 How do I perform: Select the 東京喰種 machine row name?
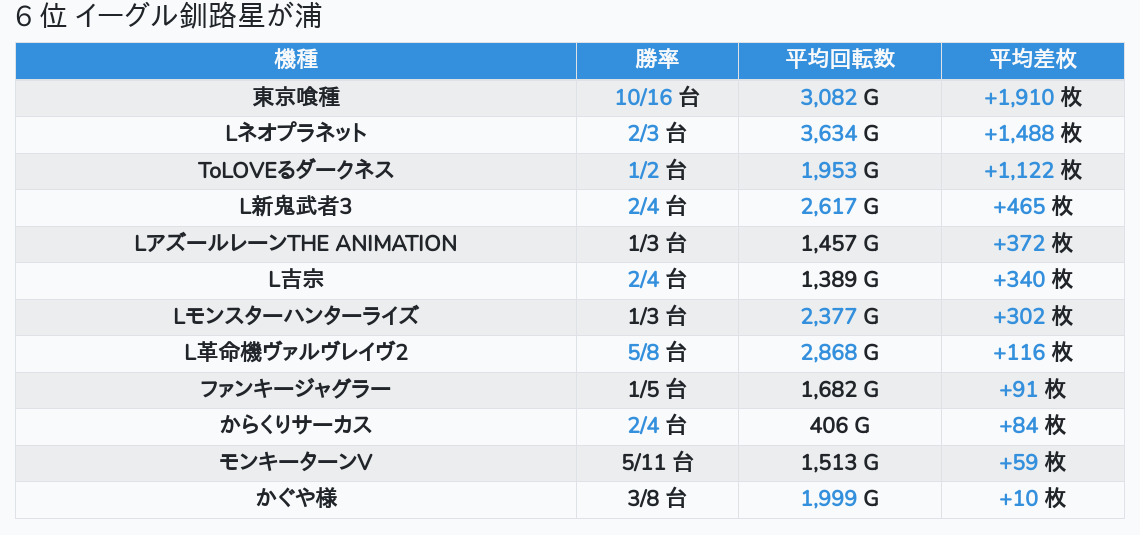click(x=296, y=97)
